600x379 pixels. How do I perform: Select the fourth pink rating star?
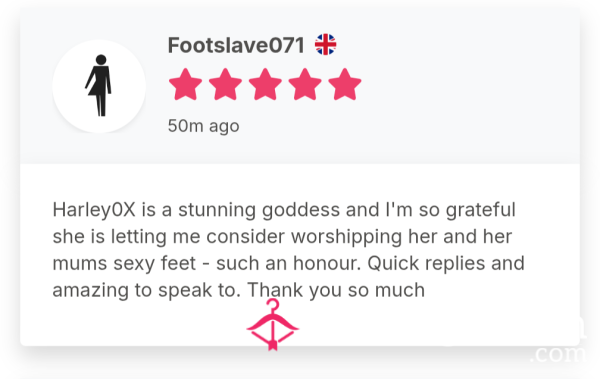coord(305,85)
